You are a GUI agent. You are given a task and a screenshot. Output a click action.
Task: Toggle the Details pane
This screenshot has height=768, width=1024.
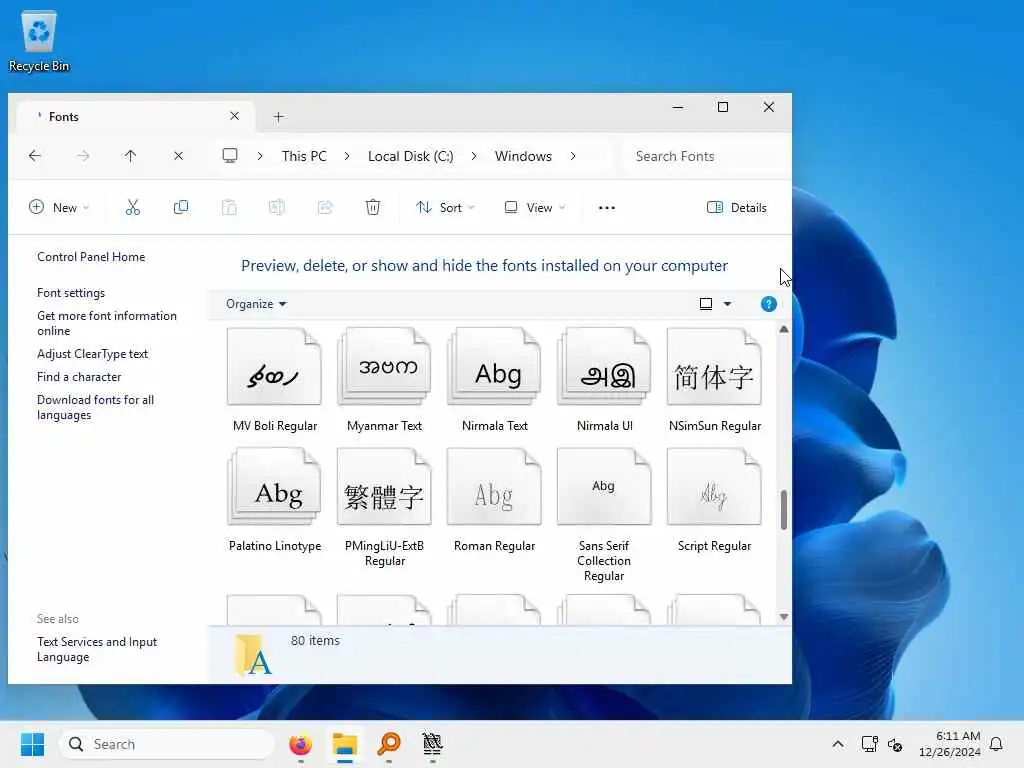click(x=737, y=208)
